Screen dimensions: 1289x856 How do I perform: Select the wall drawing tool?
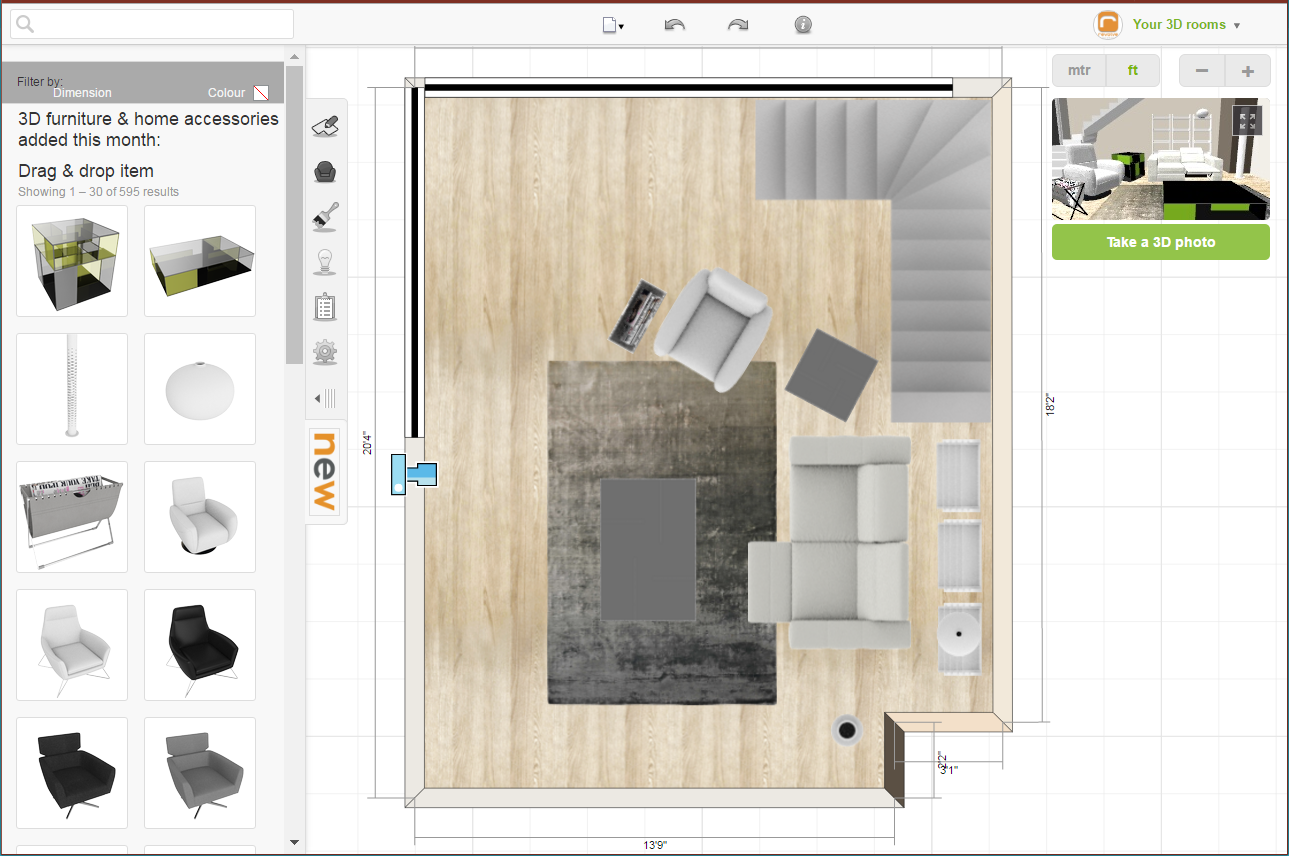tap(325, 124)
